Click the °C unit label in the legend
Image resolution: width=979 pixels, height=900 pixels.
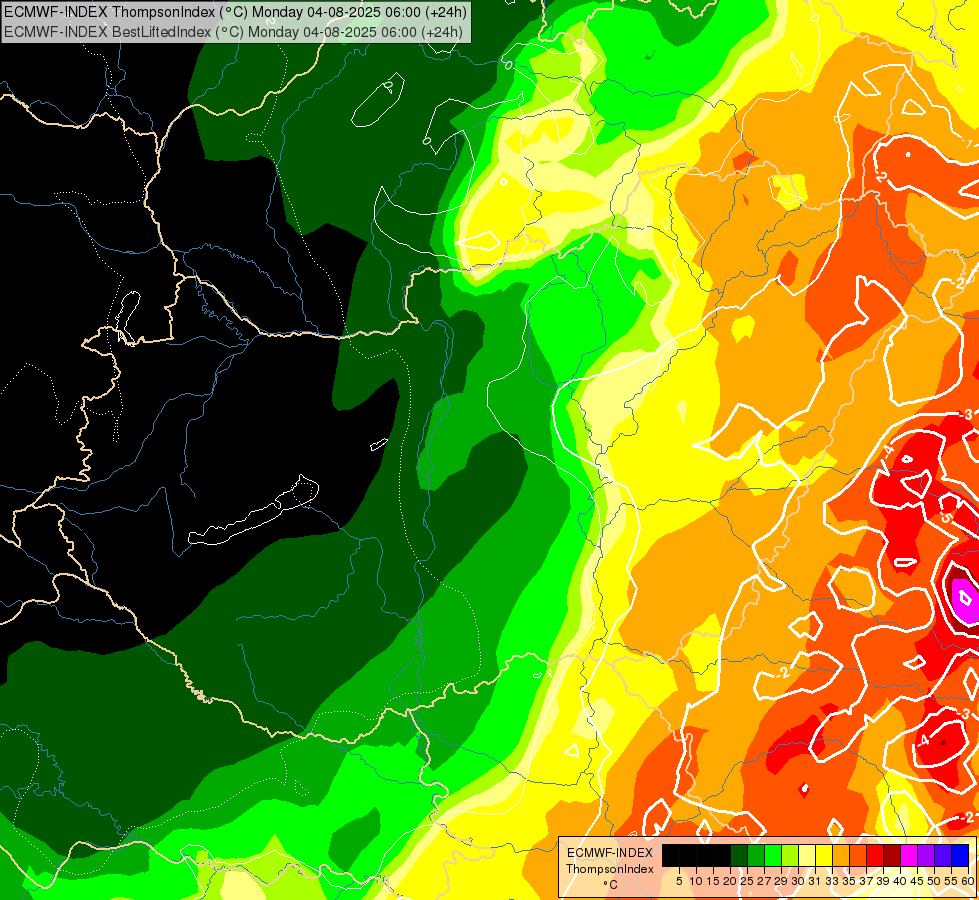(x=611, y=885)
